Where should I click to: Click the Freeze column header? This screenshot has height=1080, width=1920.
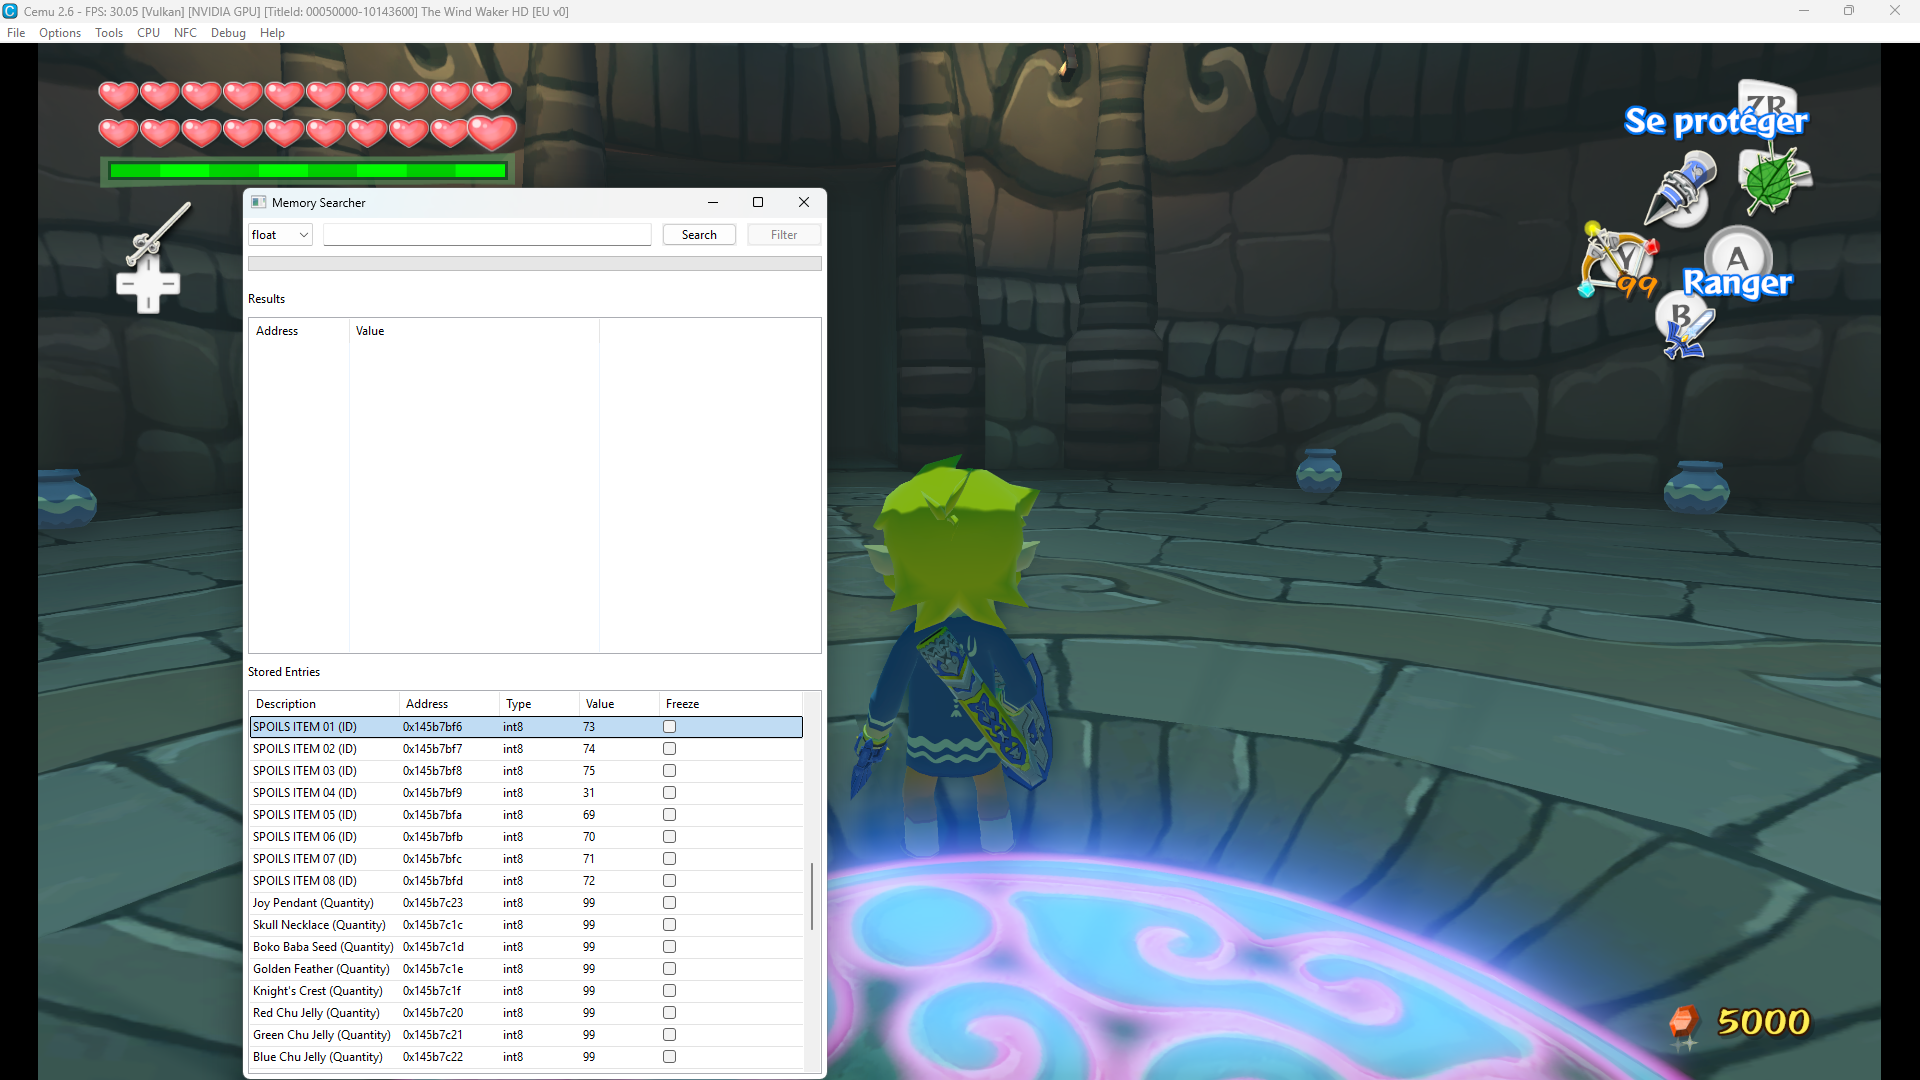tap(730, 704)
